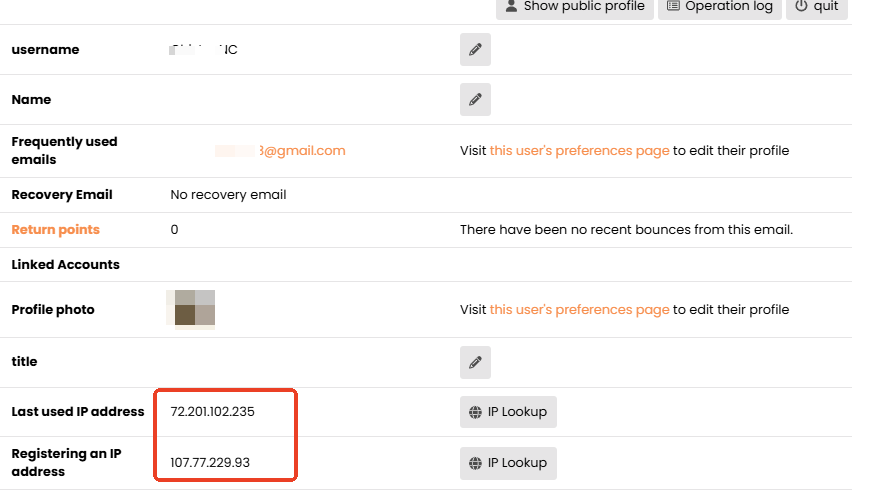Select the IP address 72.201.102.235
This screenshot has width=895, height=493.
point(213,412)
